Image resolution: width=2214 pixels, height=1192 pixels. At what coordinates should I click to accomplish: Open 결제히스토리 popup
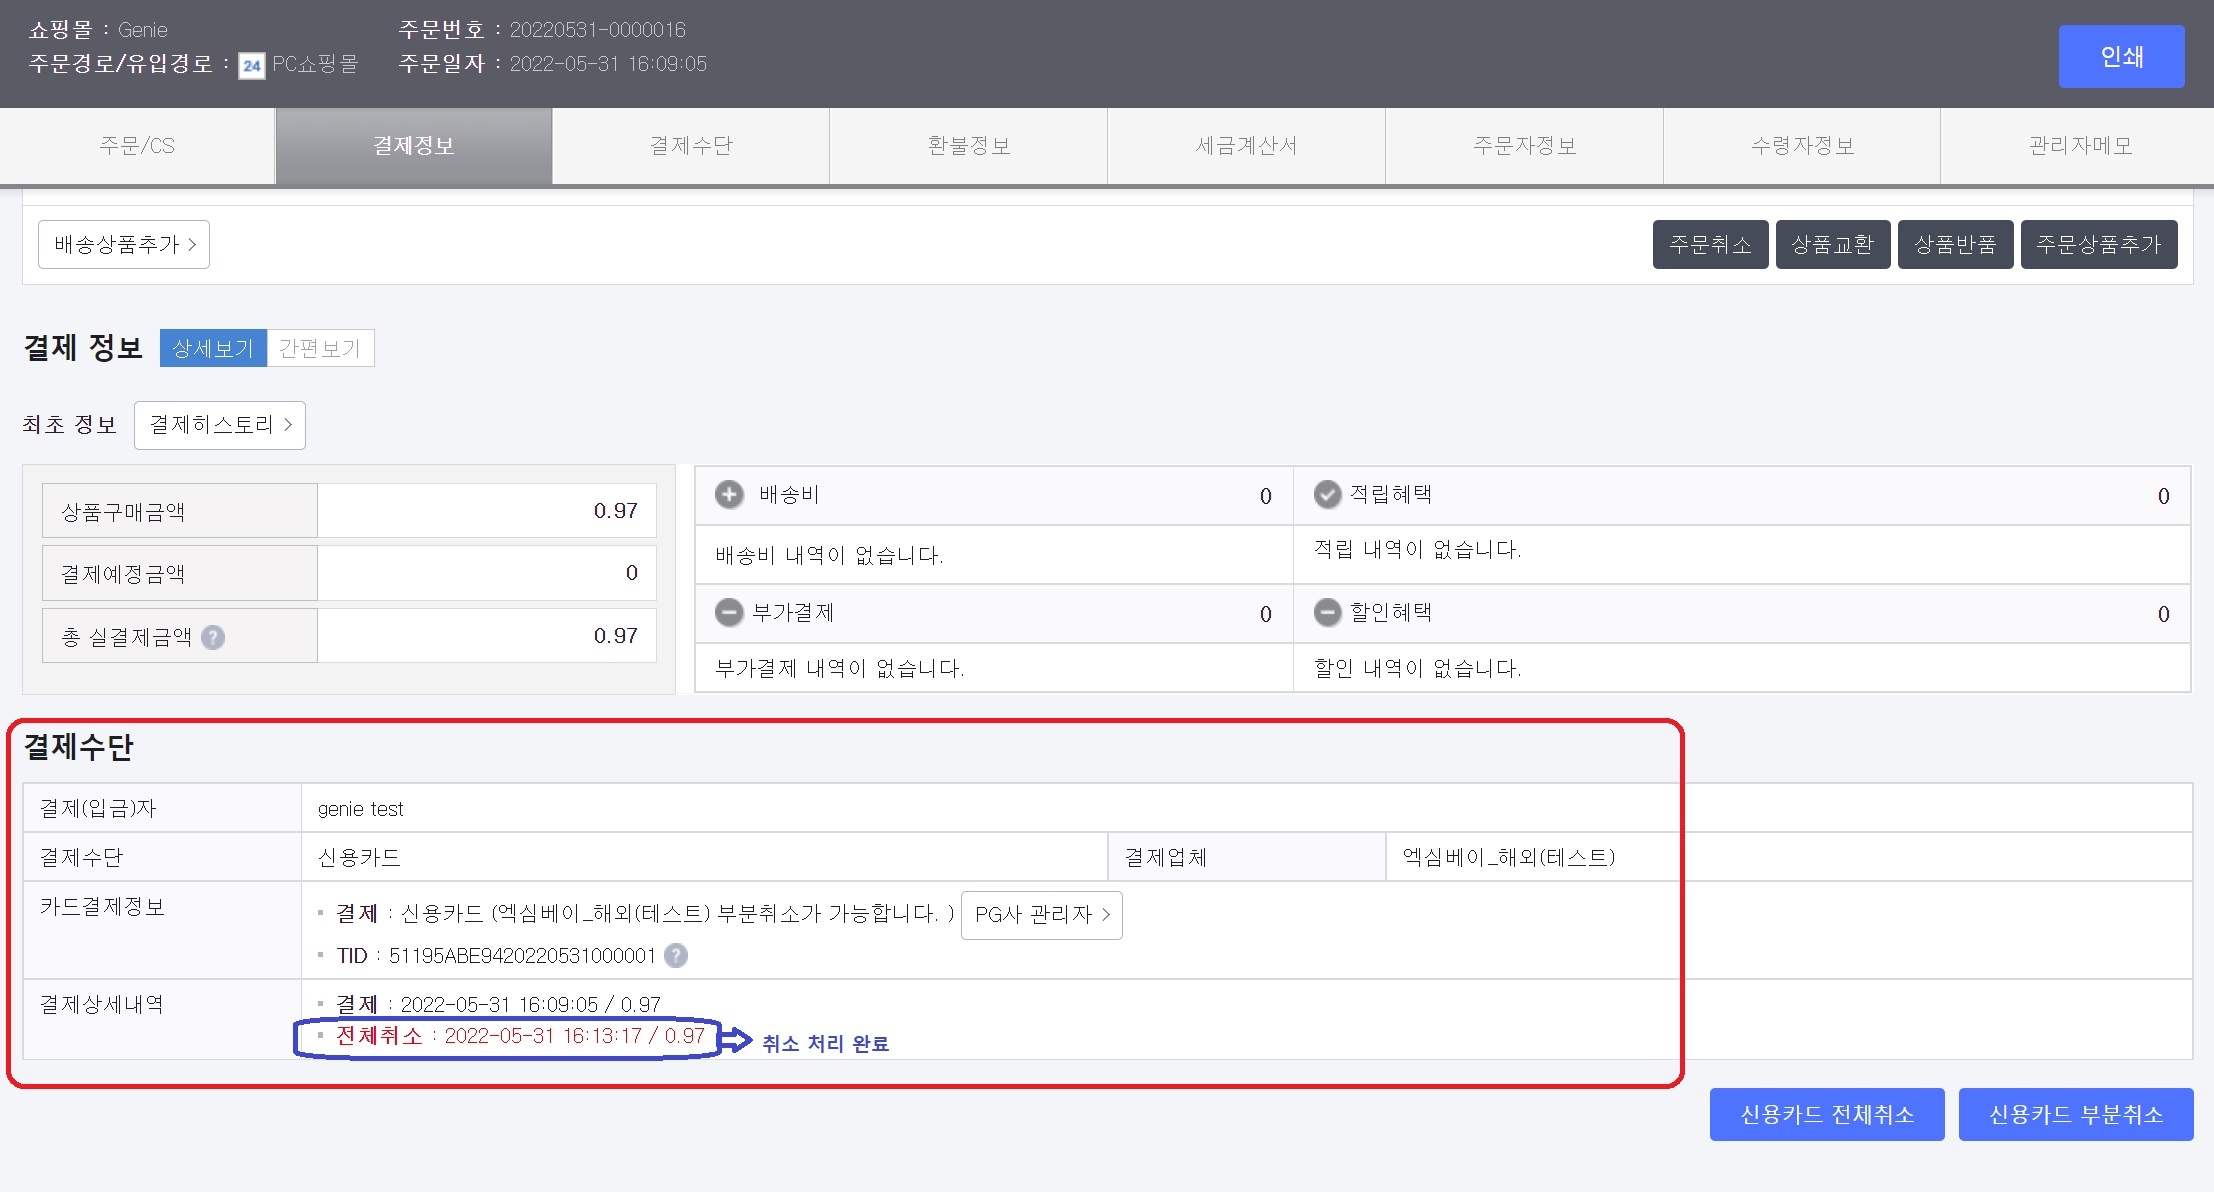coord(220,425)
